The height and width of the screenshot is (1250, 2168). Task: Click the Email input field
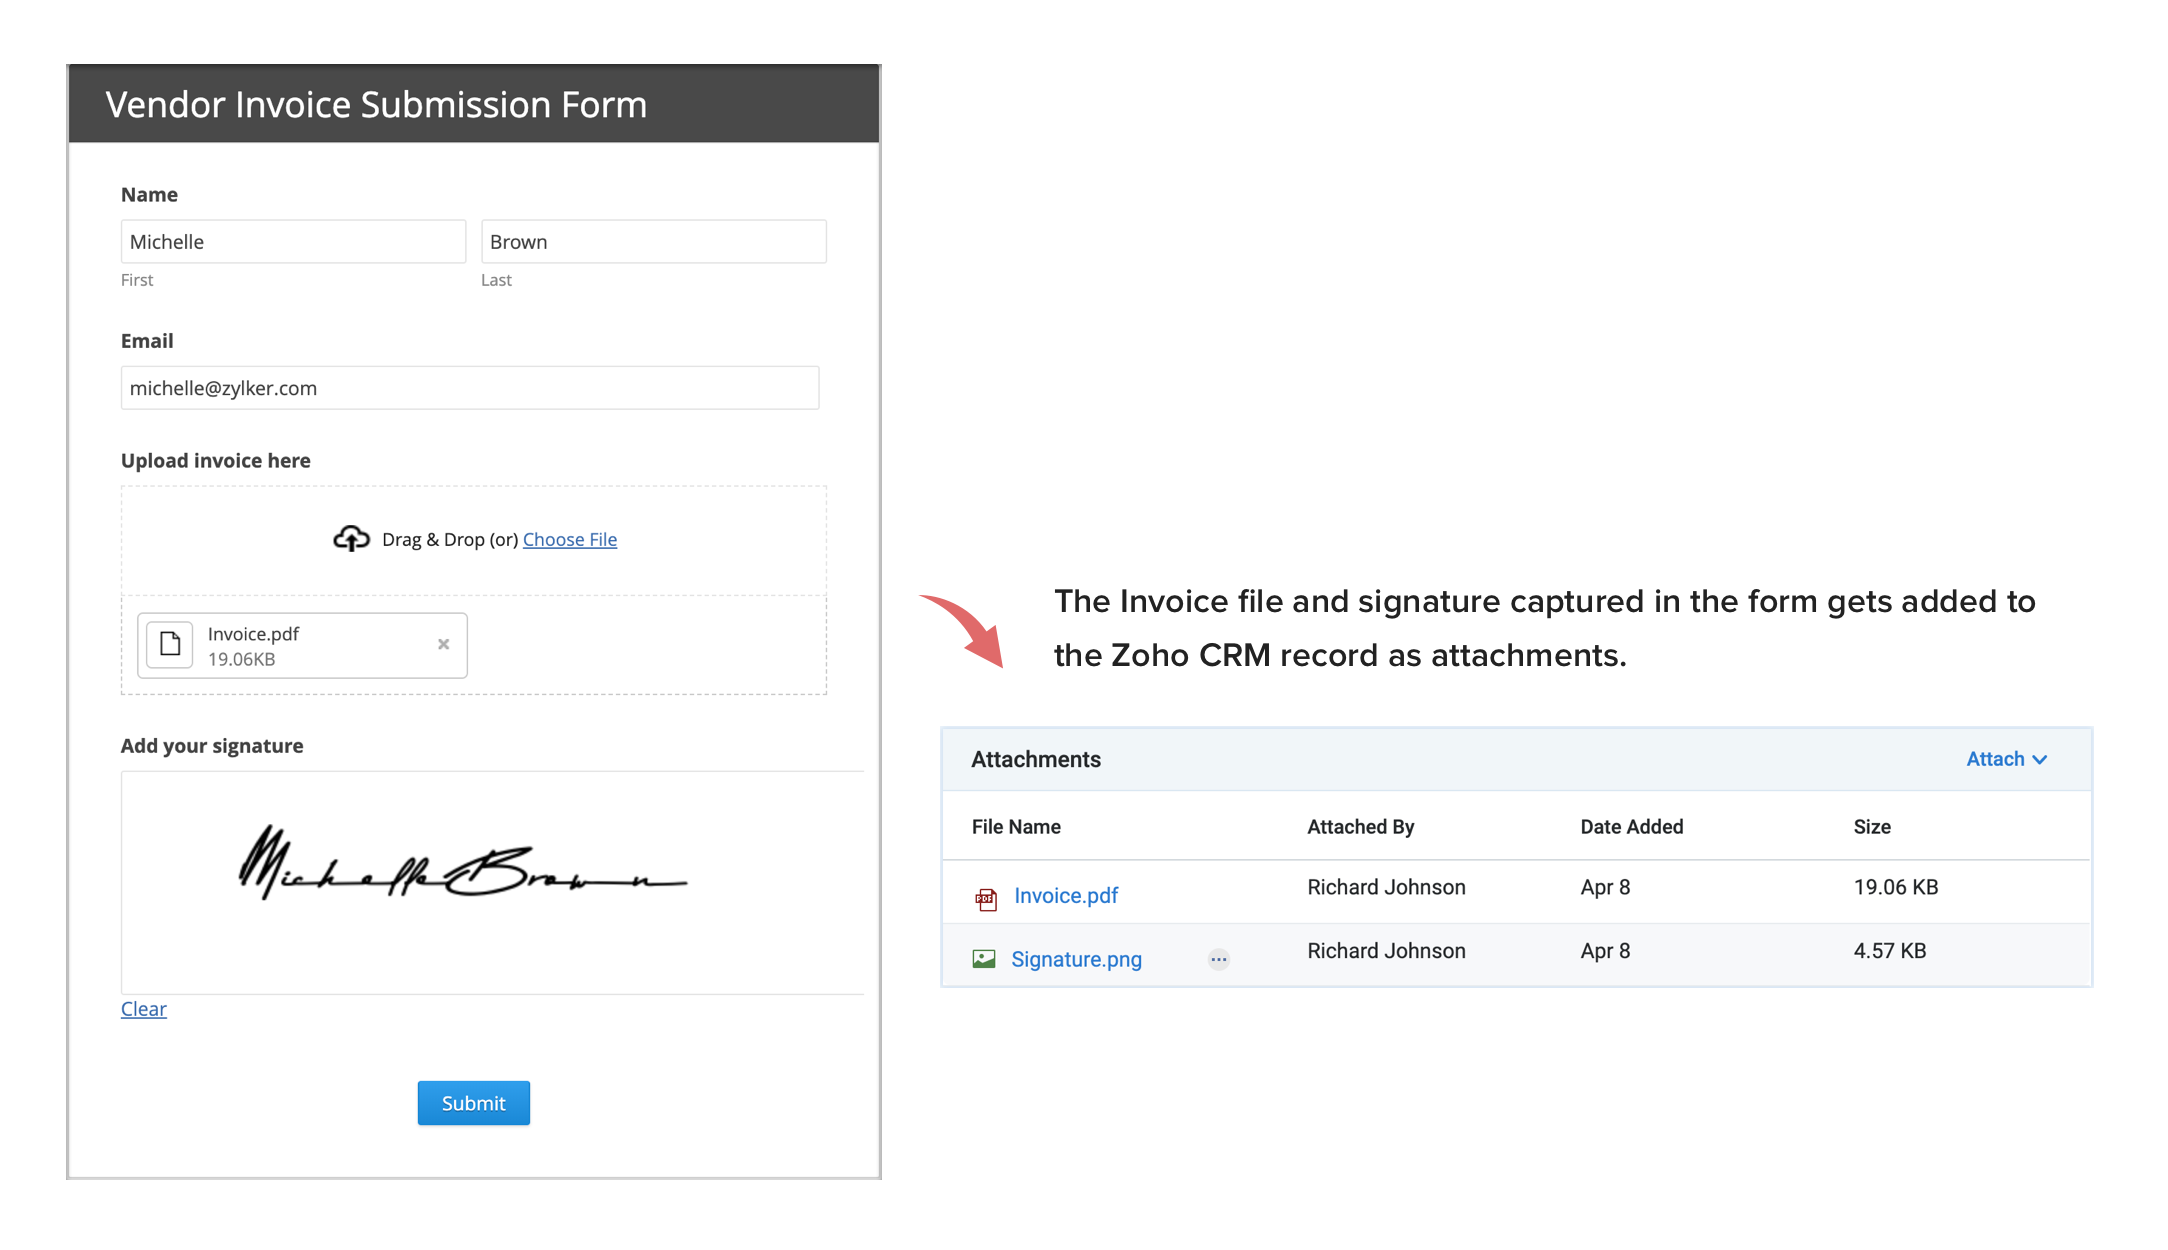(469, 388)
